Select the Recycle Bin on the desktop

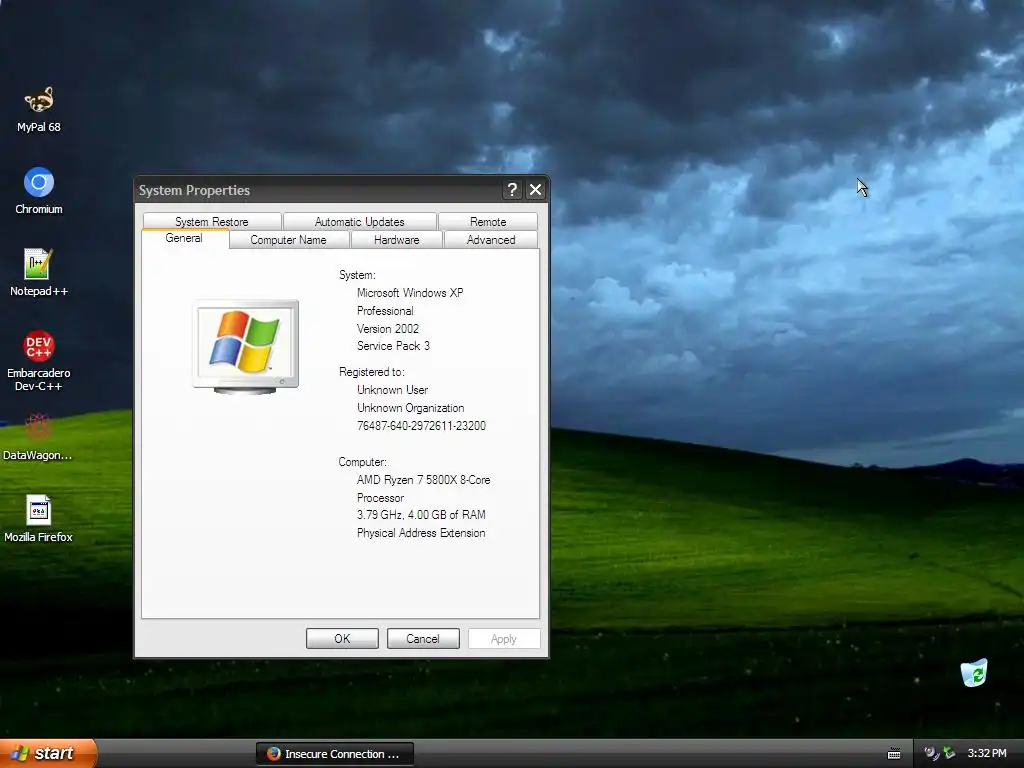974,673
